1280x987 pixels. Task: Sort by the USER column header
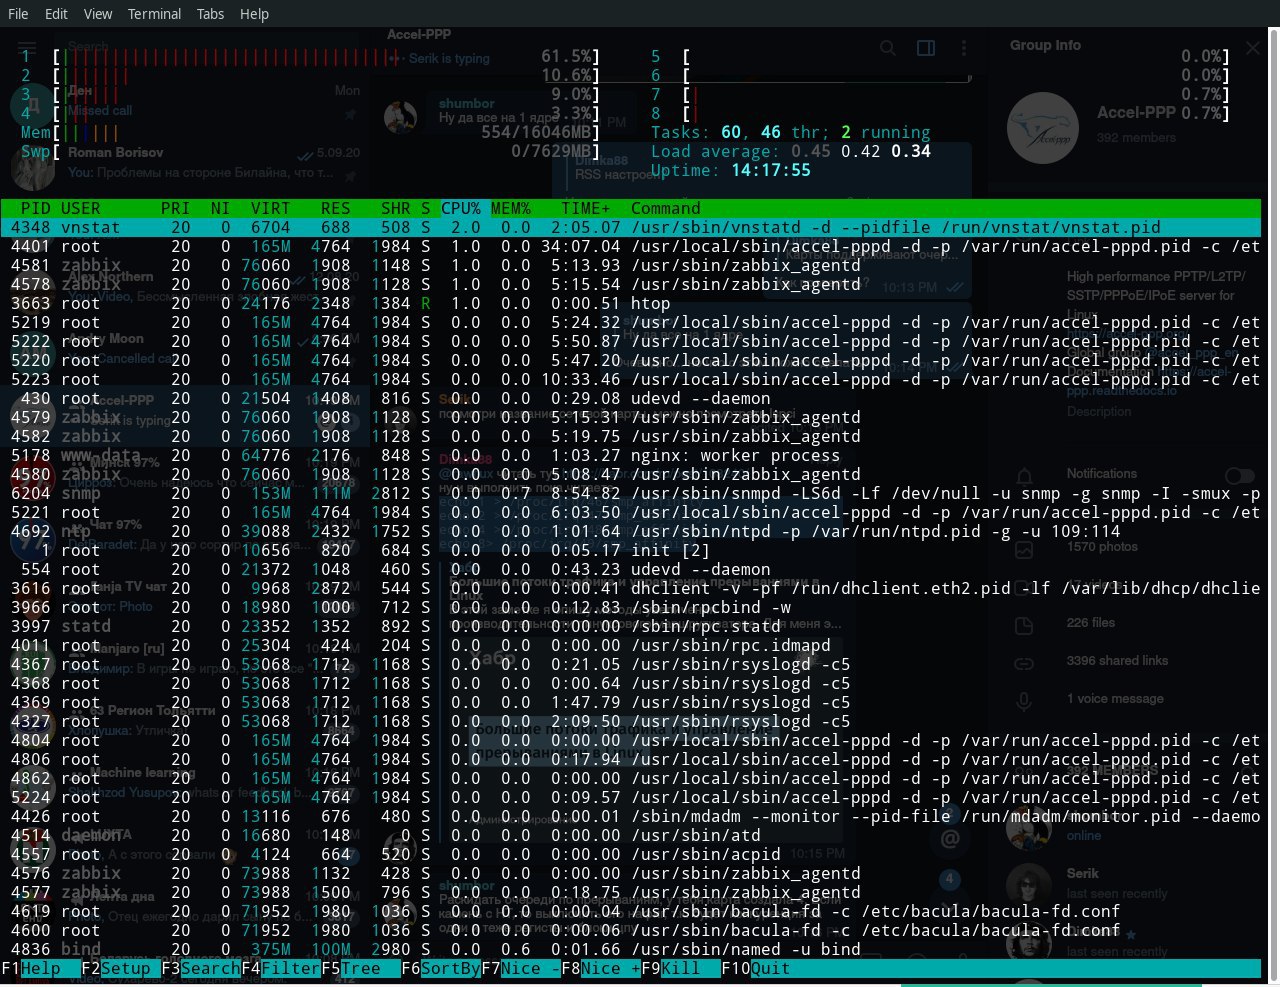80,208
